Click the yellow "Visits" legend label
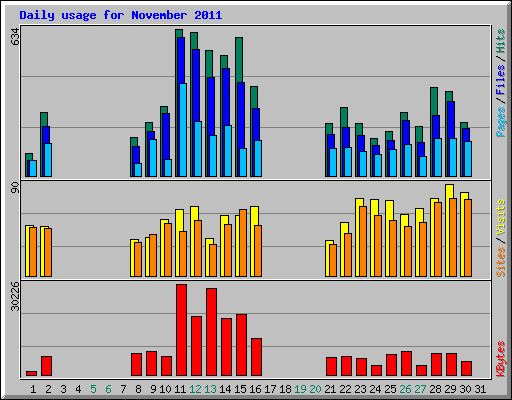 point(500,218)
